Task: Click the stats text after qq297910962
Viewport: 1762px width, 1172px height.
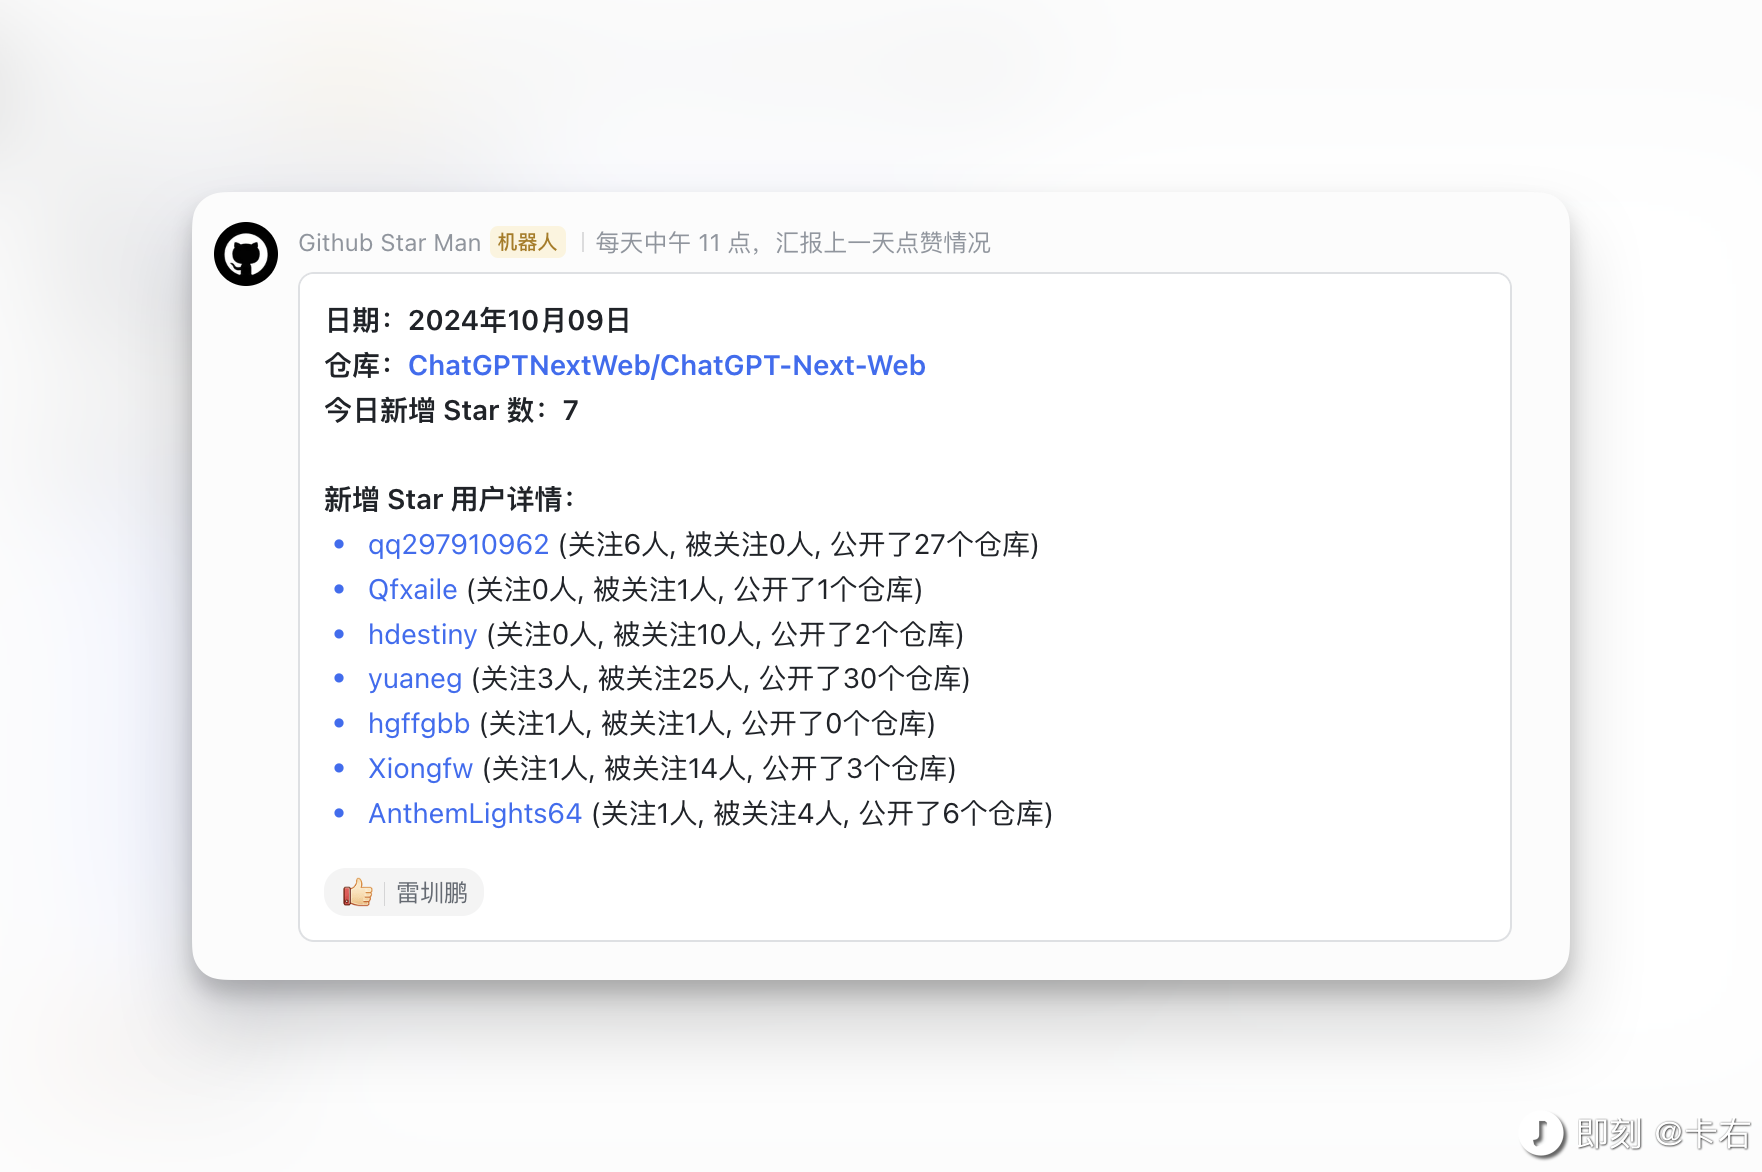Action: click(x=799, y=545)
